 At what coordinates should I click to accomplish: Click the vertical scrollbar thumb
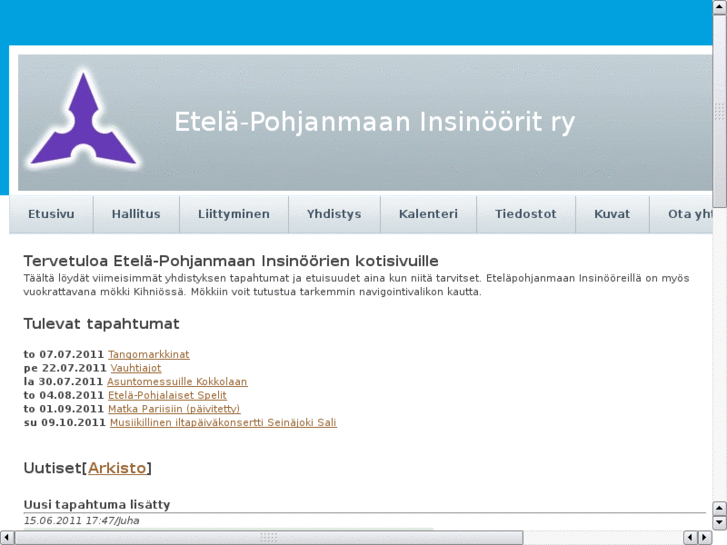point(720,111)
